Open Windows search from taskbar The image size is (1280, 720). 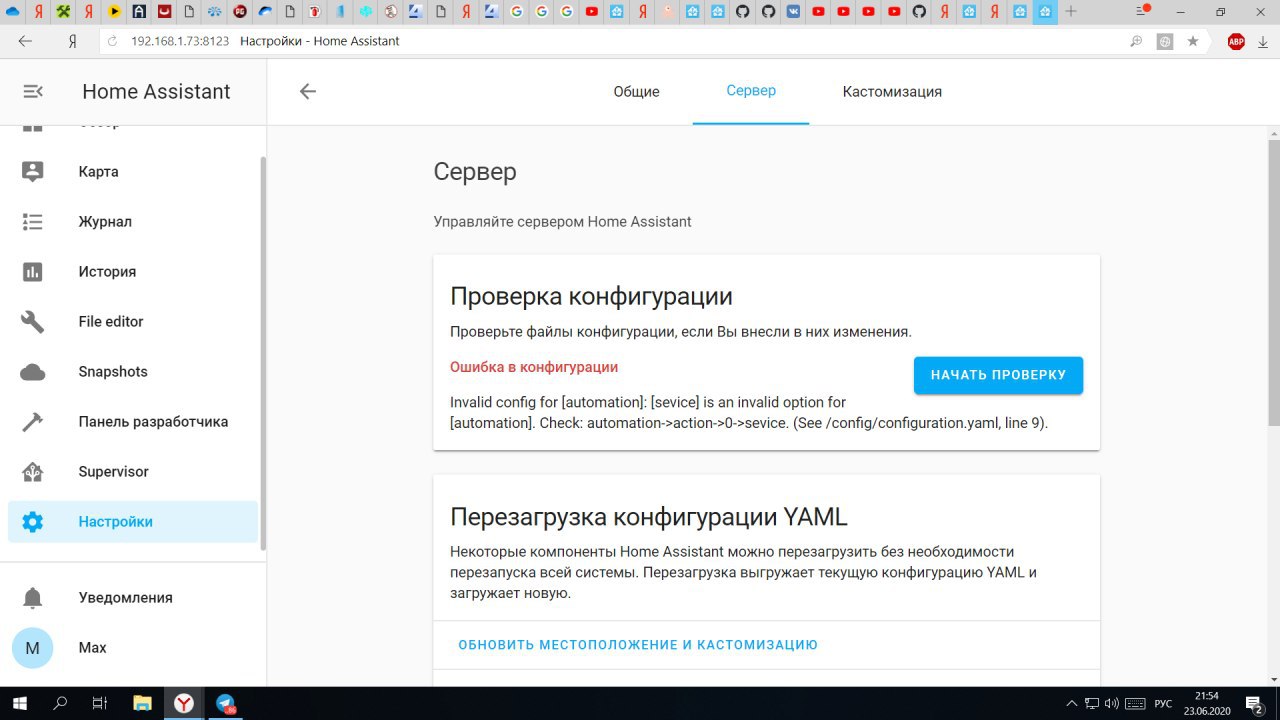pos(60,703)
